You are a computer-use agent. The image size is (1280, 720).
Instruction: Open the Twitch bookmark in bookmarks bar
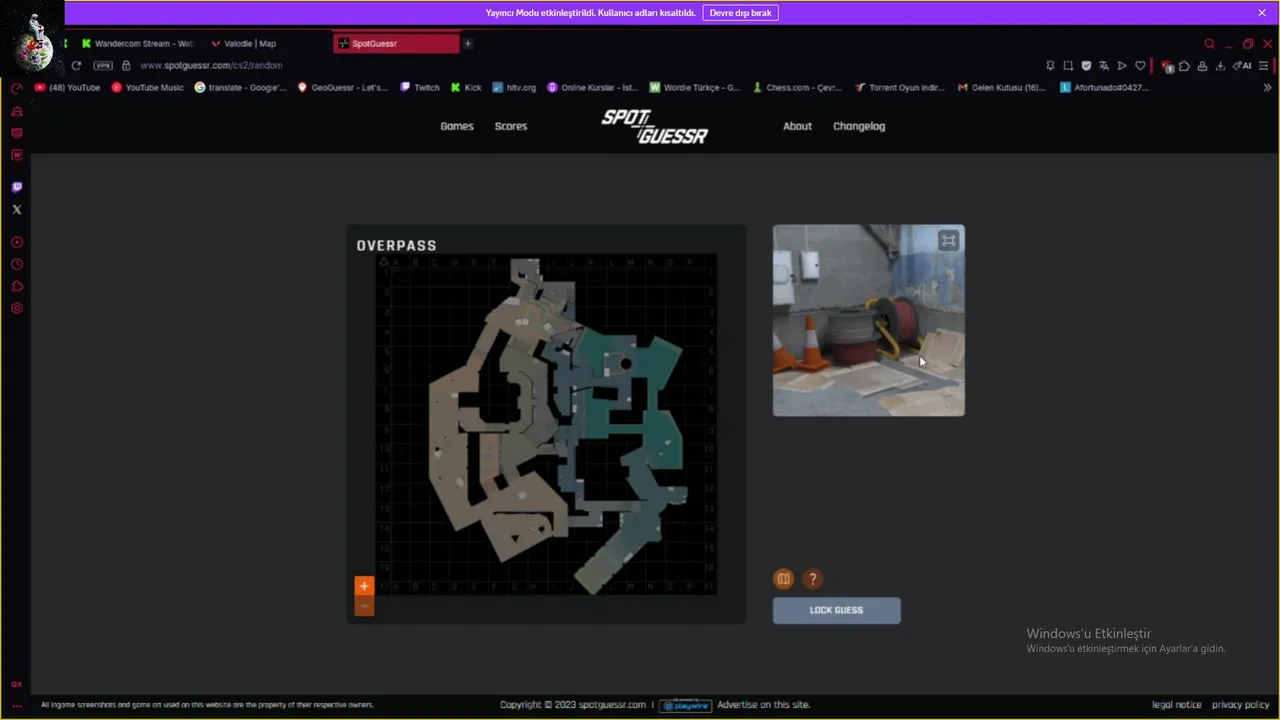(420, 88)
